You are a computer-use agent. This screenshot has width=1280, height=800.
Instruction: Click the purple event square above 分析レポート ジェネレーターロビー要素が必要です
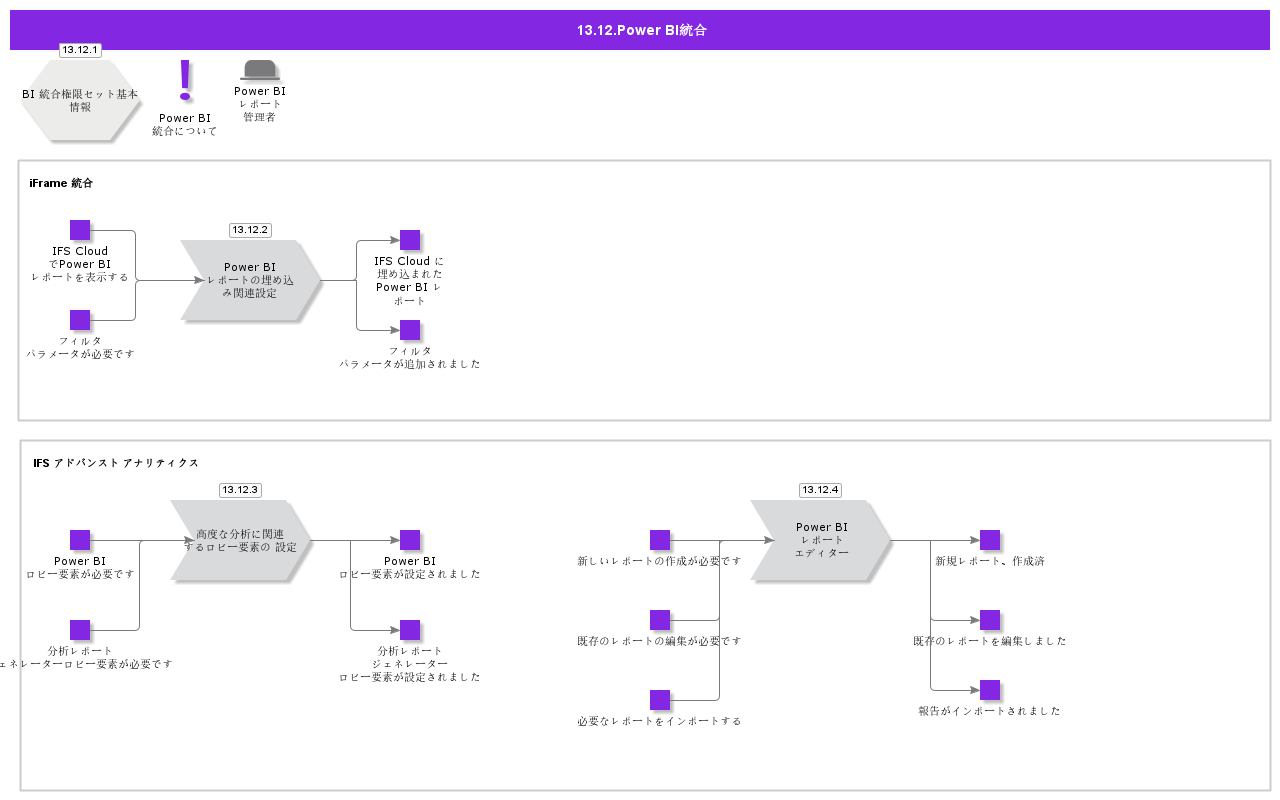pos(80,630)
